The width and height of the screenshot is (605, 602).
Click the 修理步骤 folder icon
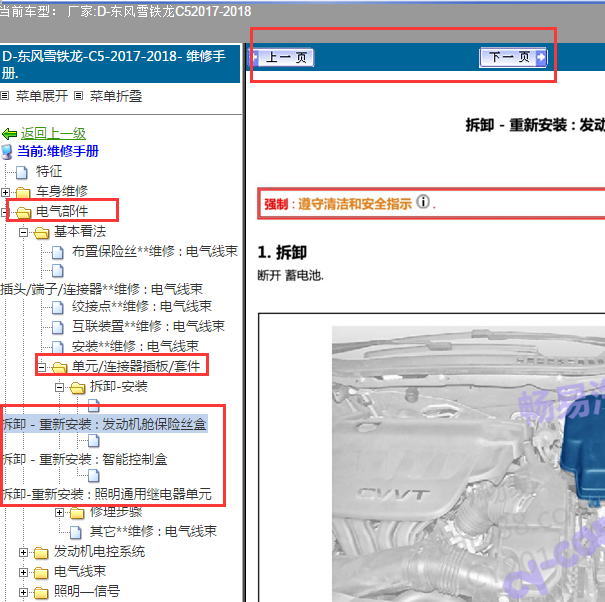tap(78, 513)
